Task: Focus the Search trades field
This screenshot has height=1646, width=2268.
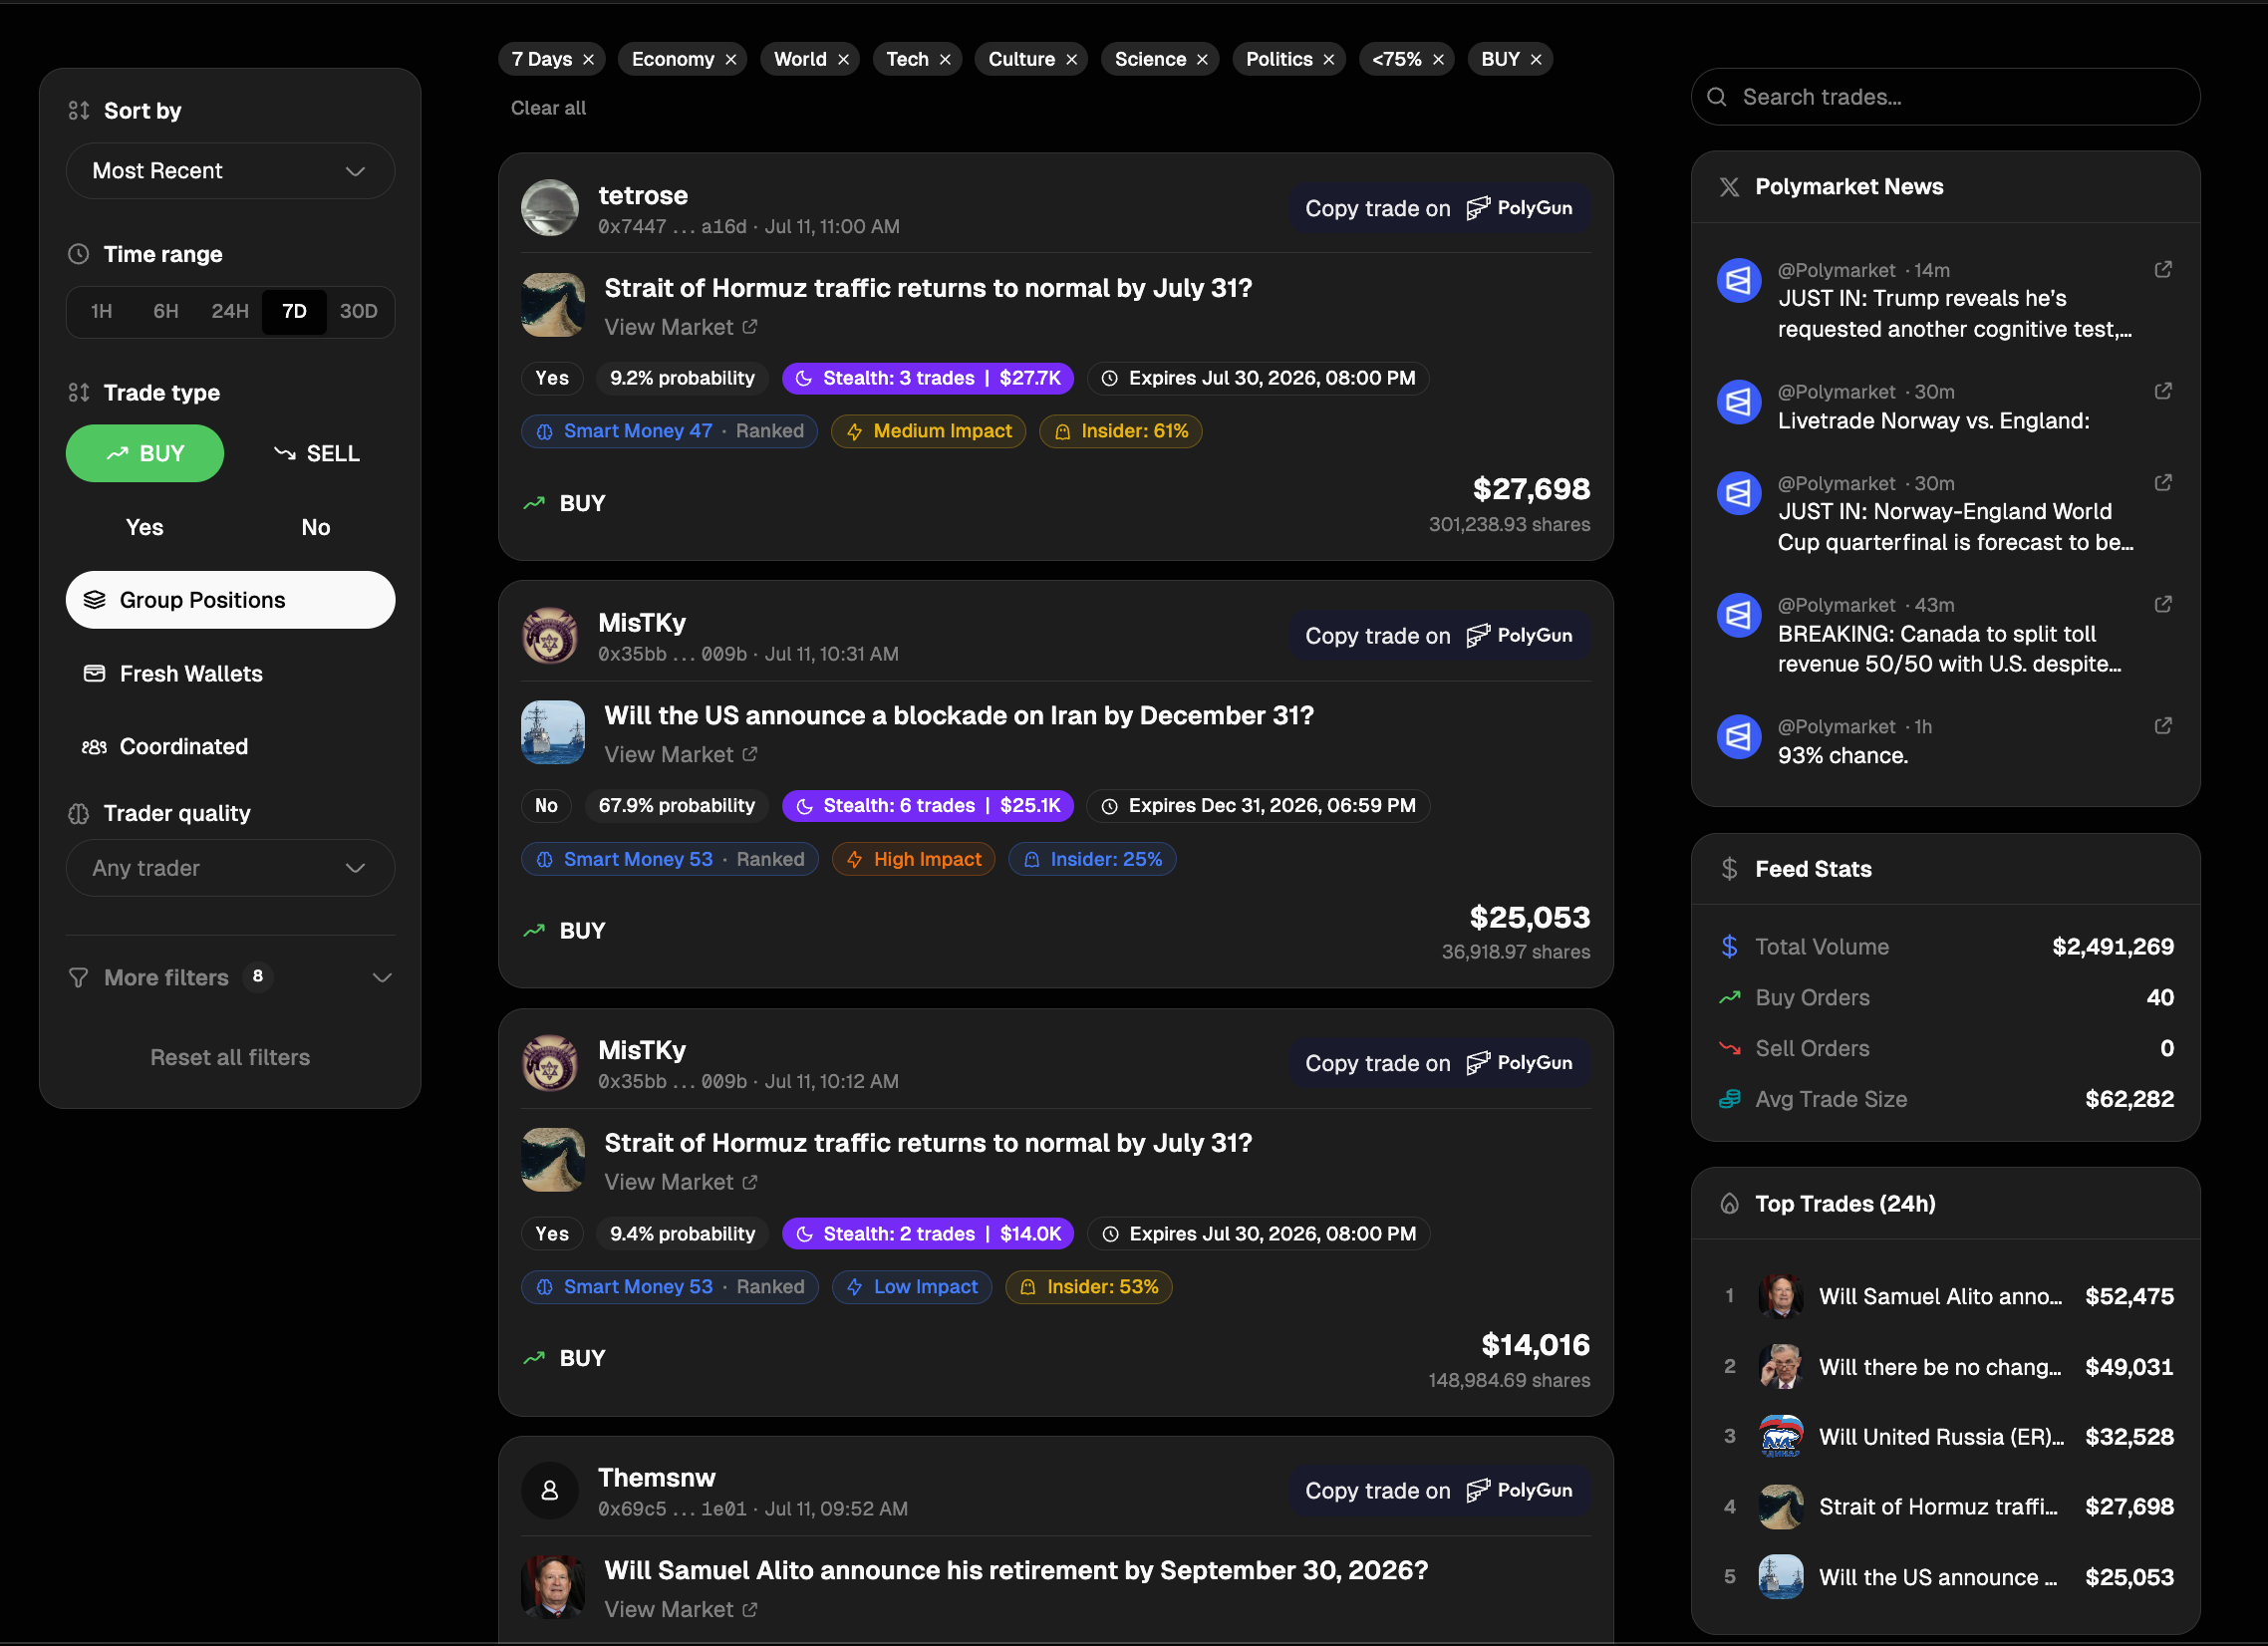Action: (1945, 97)
